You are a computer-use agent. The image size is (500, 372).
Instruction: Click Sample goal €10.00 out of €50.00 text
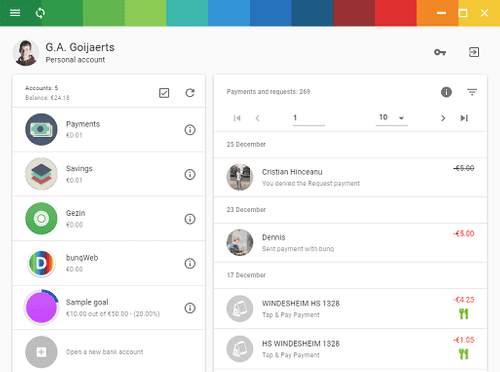[113, 314]
